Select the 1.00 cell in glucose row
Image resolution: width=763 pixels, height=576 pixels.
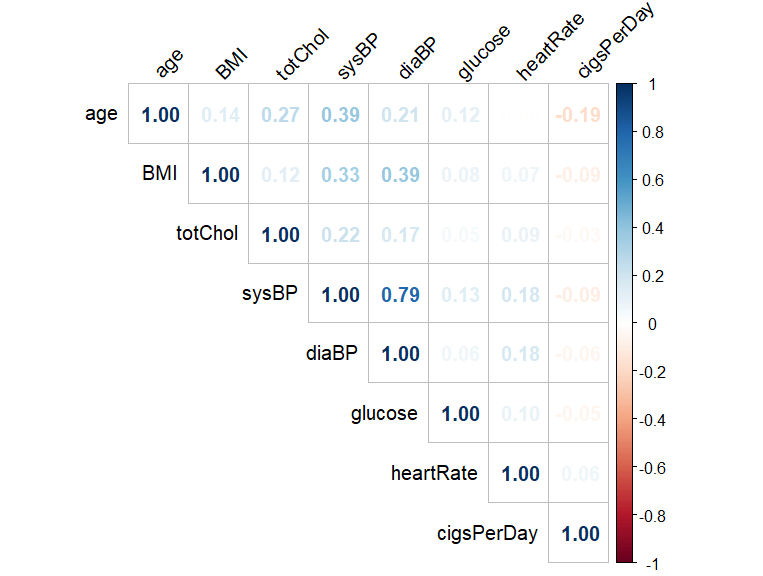point(460,414)
